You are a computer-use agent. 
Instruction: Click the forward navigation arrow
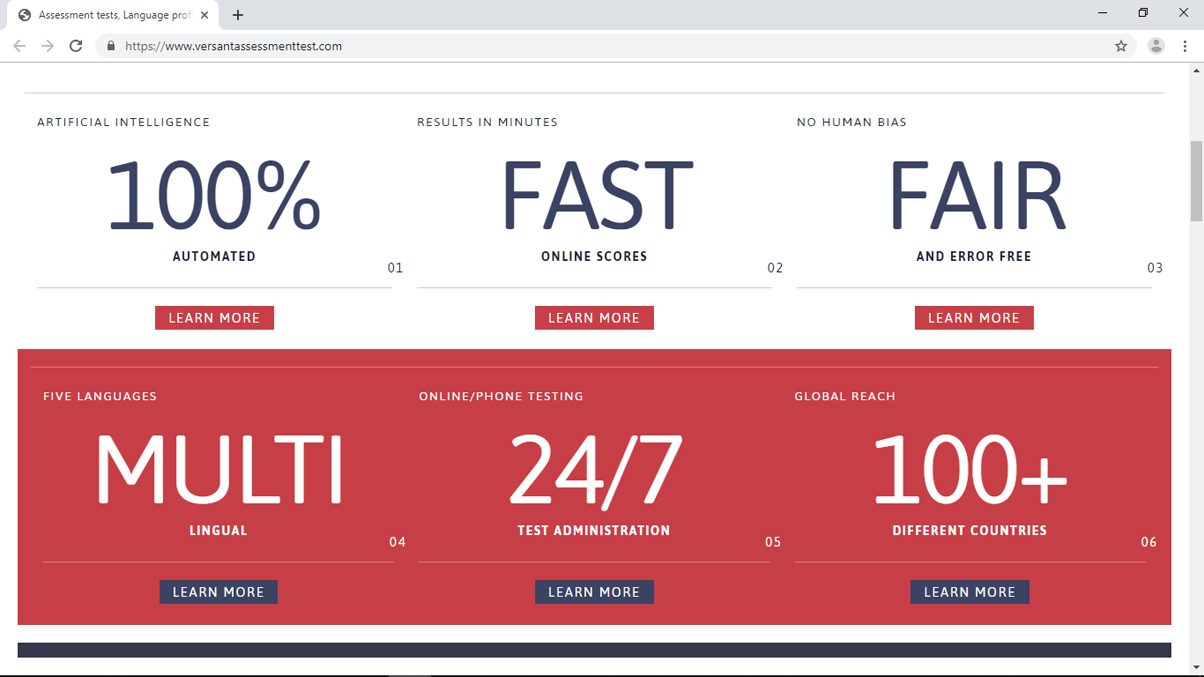point(47,46)
